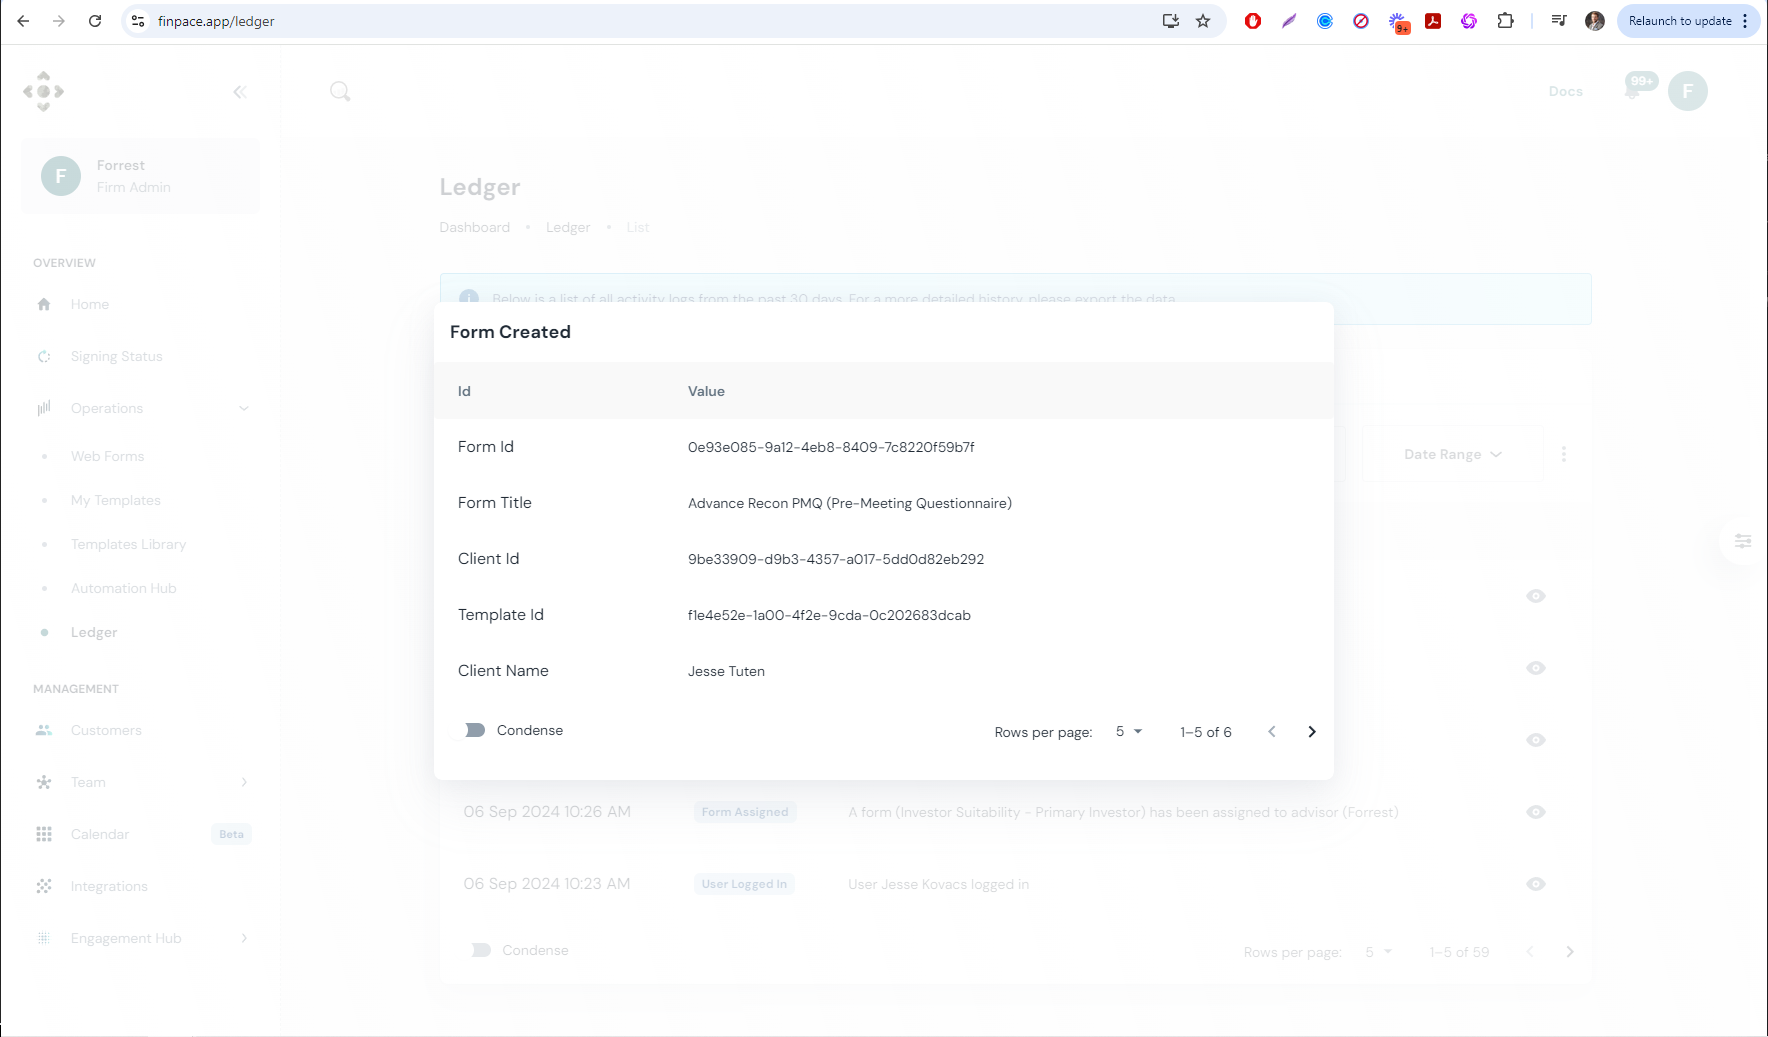The width and height of the screenshot is (1768, 1037).
Task: Open the purple feather extension icon
Action: tap(1289, 21)
